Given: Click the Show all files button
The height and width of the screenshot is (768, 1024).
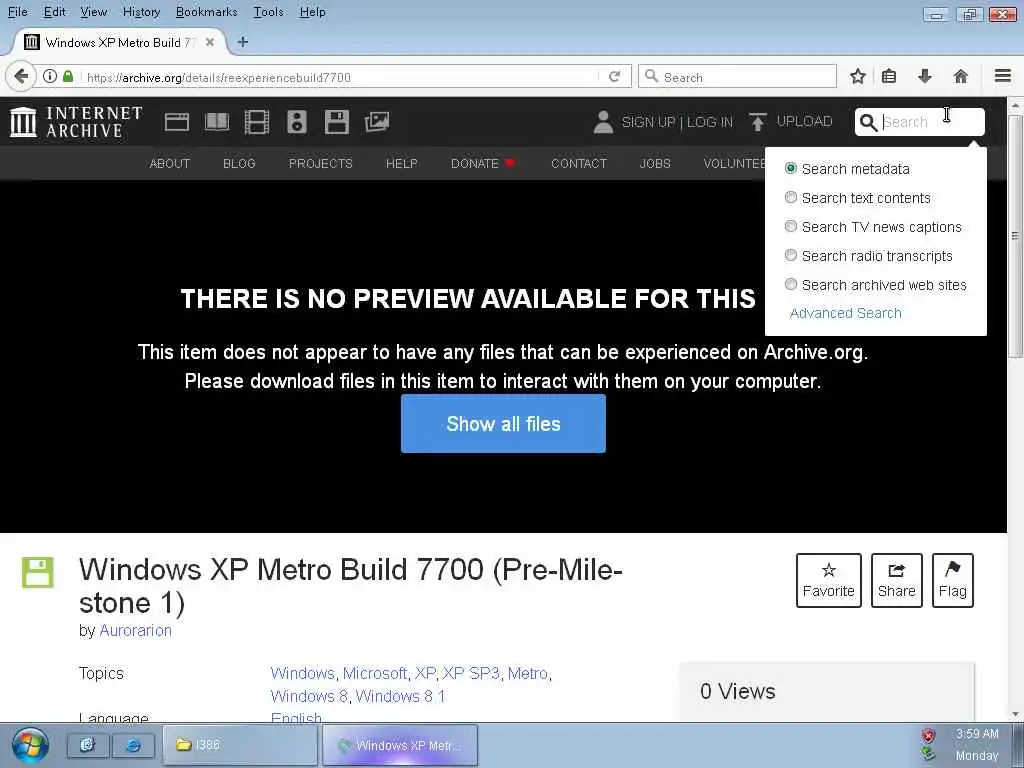Looking at the screenshot, I should (503, 423).
